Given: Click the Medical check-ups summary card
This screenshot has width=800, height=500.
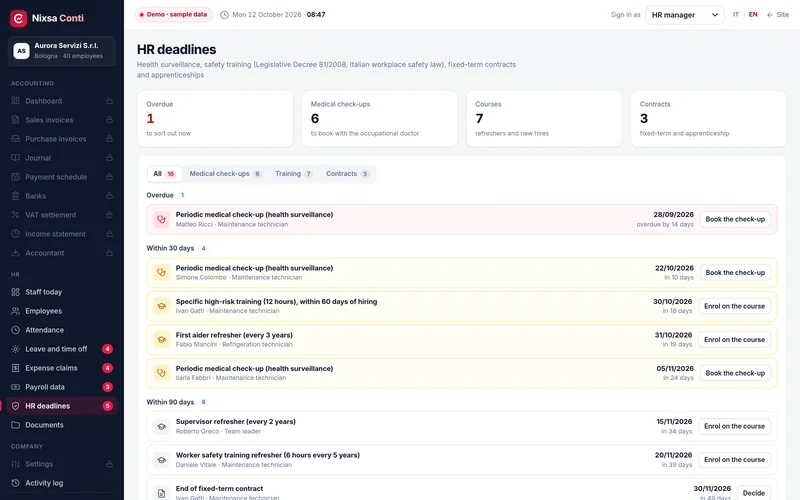Looking at the screenshot, I should (x=380, y=119).
